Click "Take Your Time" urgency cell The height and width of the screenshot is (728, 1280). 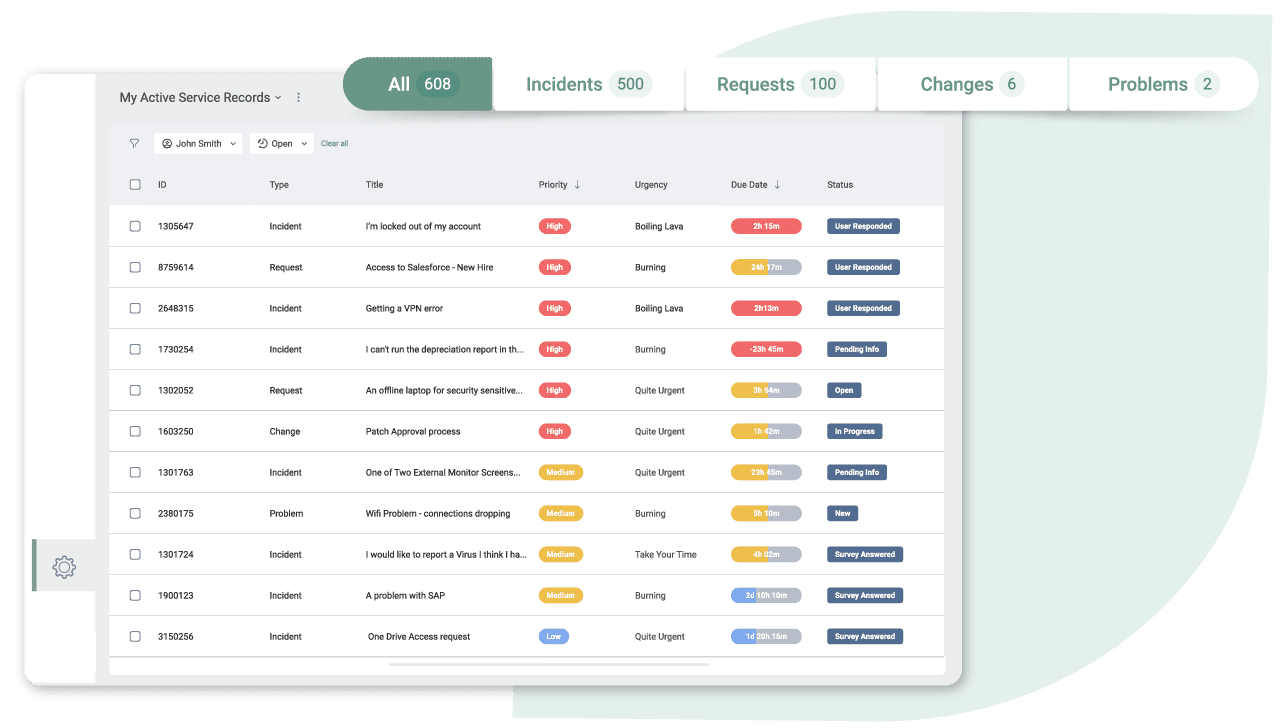click(x=665, y=554)
